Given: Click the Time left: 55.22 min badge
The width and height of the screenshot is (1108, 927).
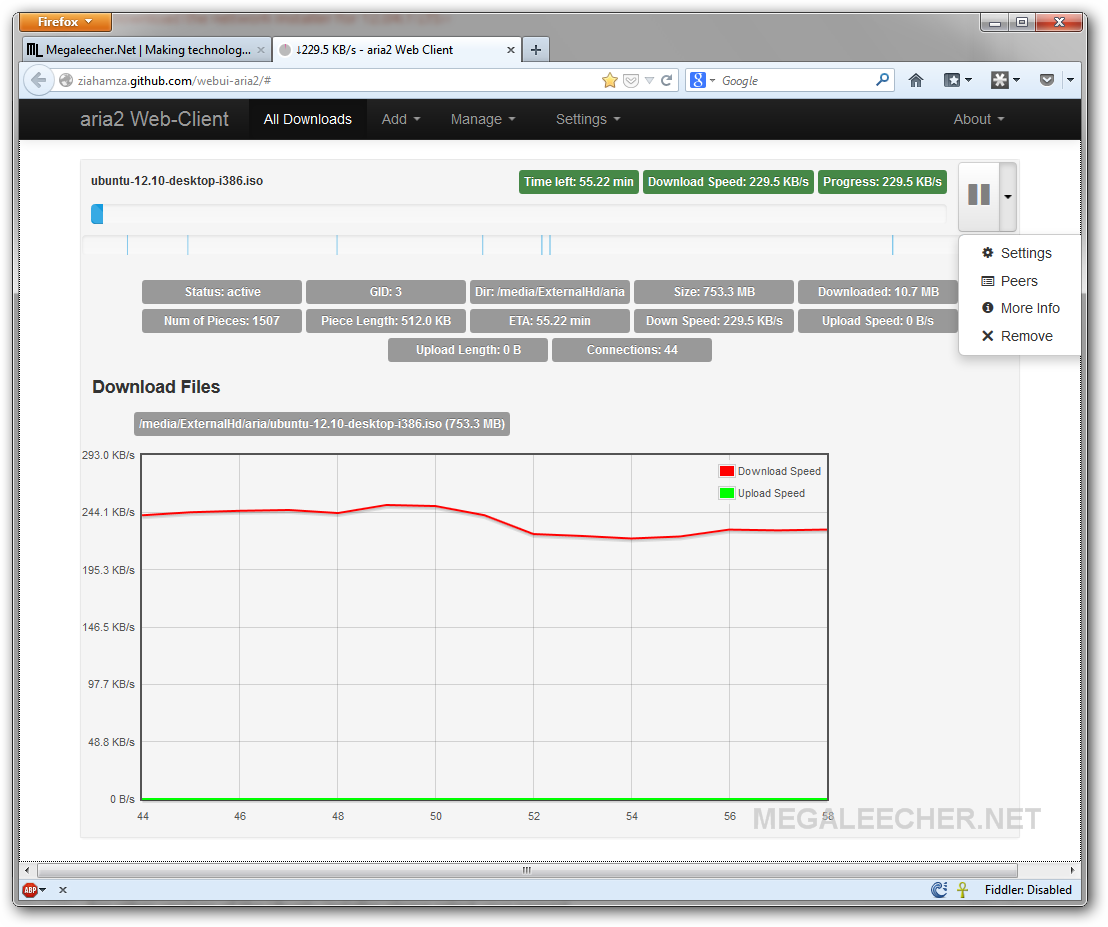Looking at the screenshot, I should 579,182.
